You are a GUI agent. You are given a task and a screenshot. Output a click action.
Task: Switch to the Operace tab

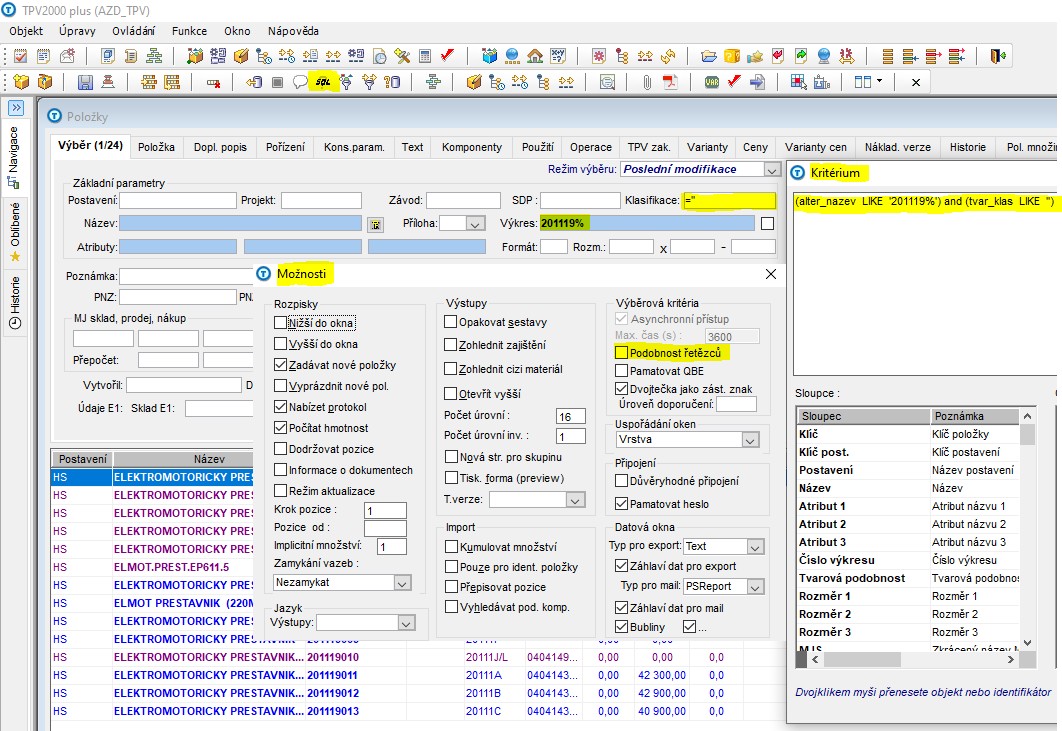[591, 147]
